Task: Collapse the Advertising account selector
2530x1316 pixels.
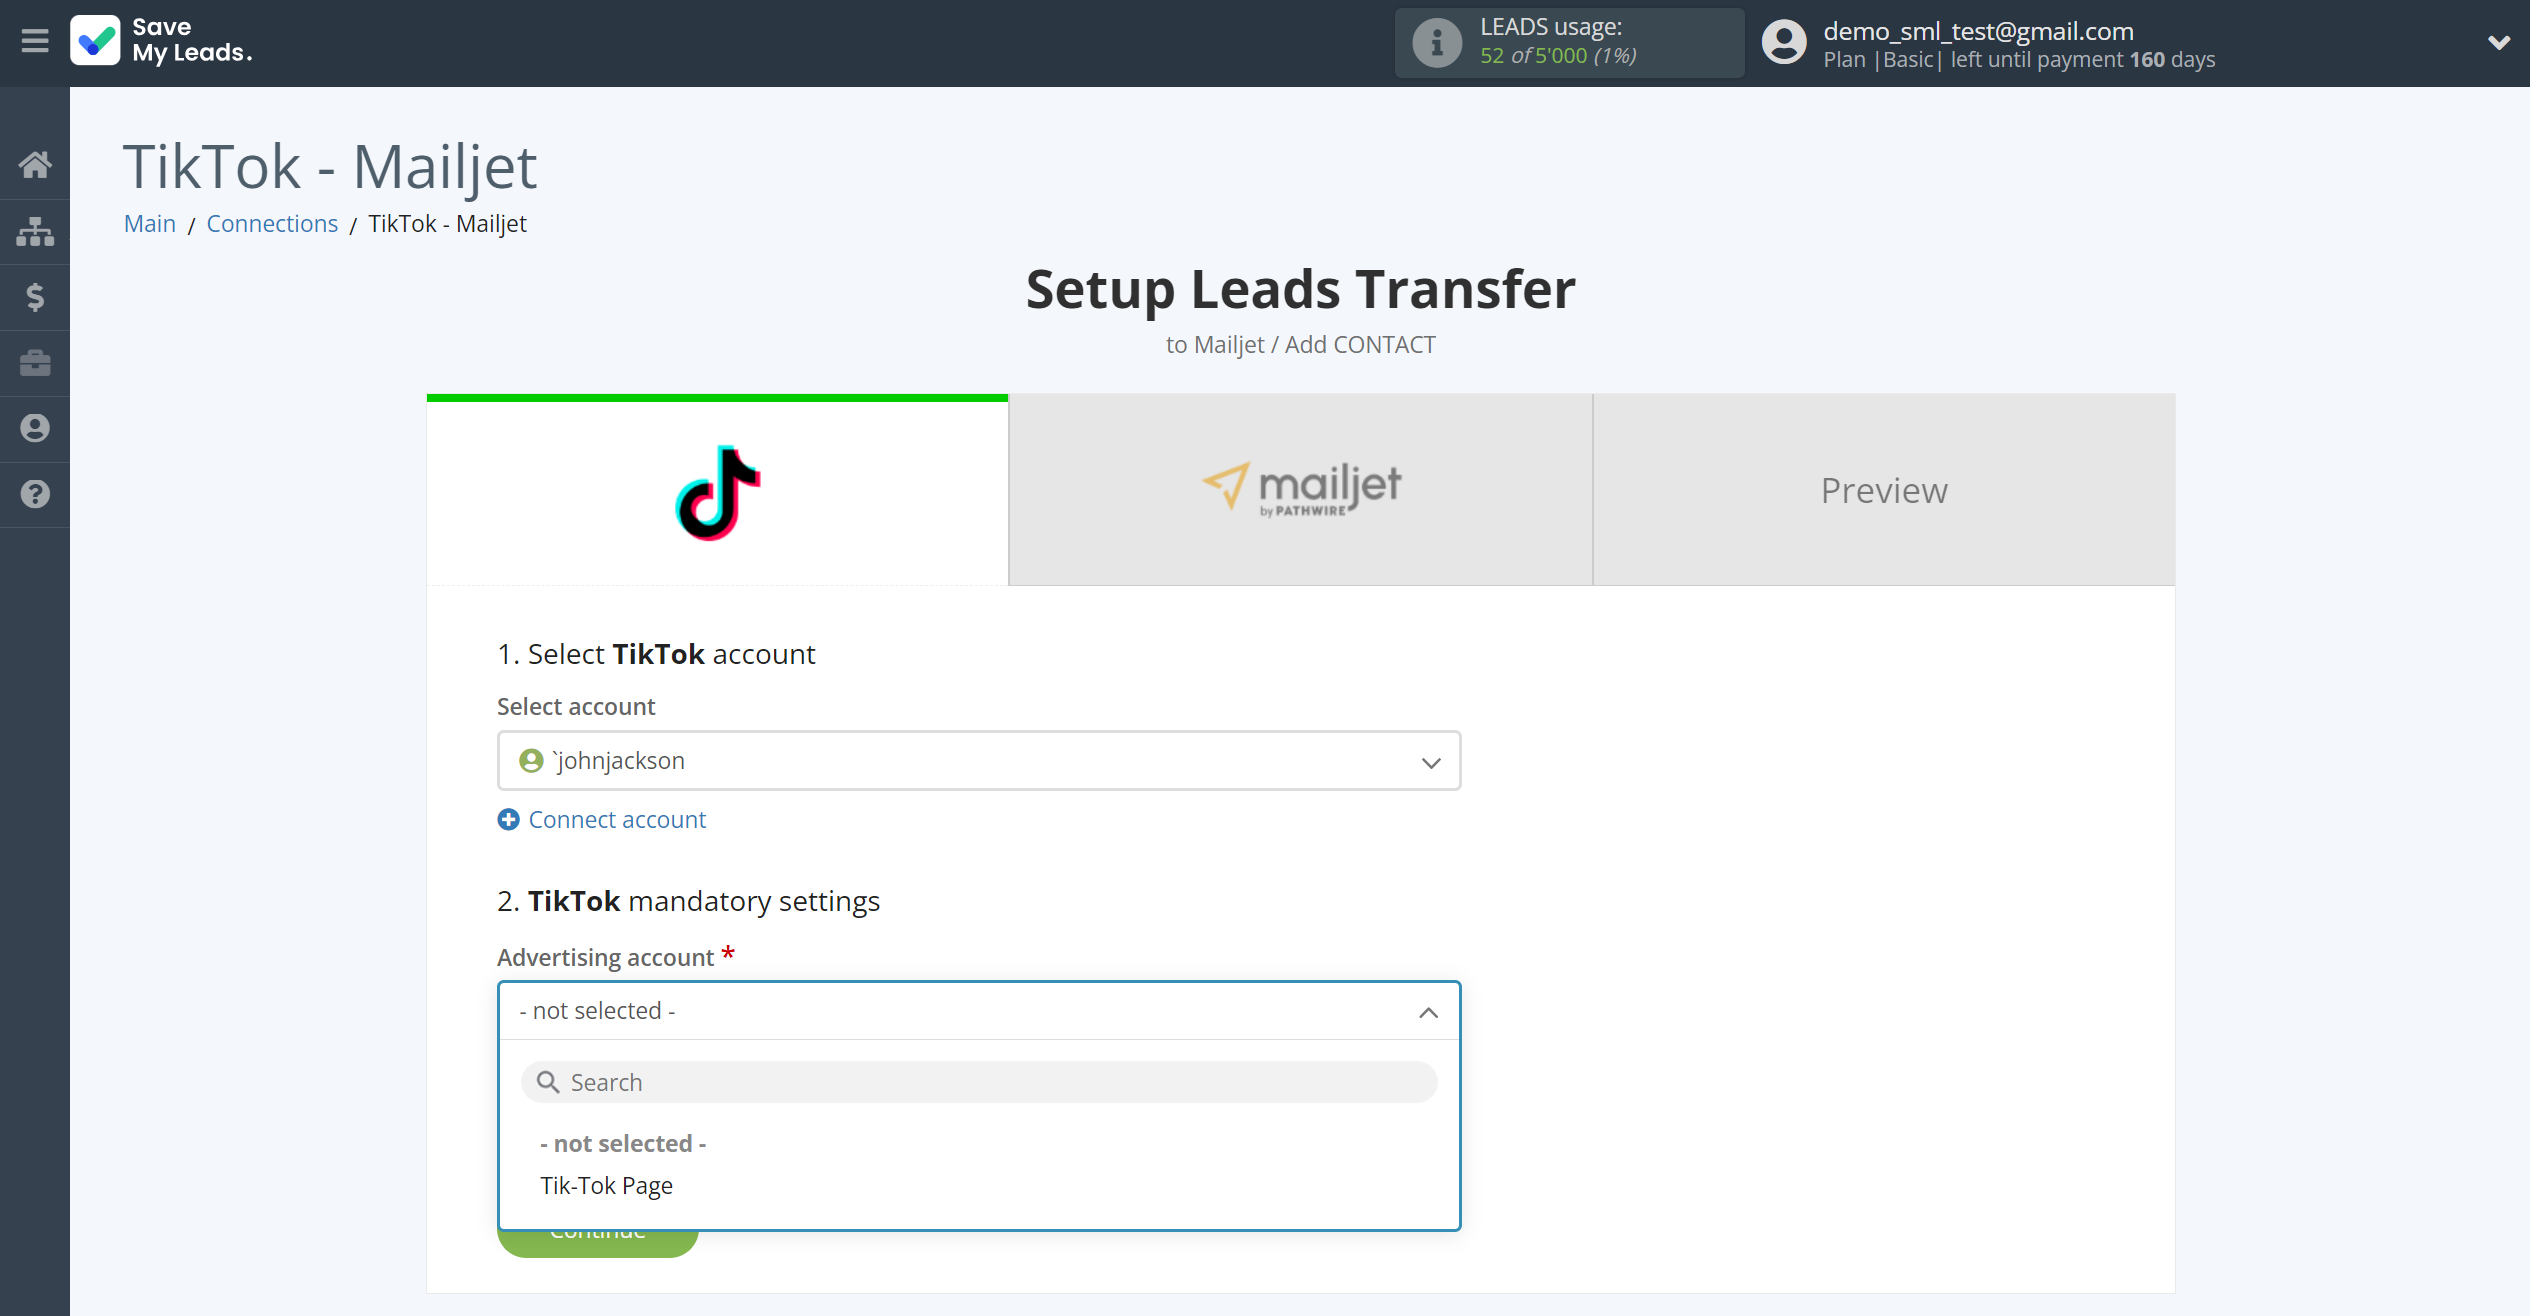Action: (1429, 1011)
